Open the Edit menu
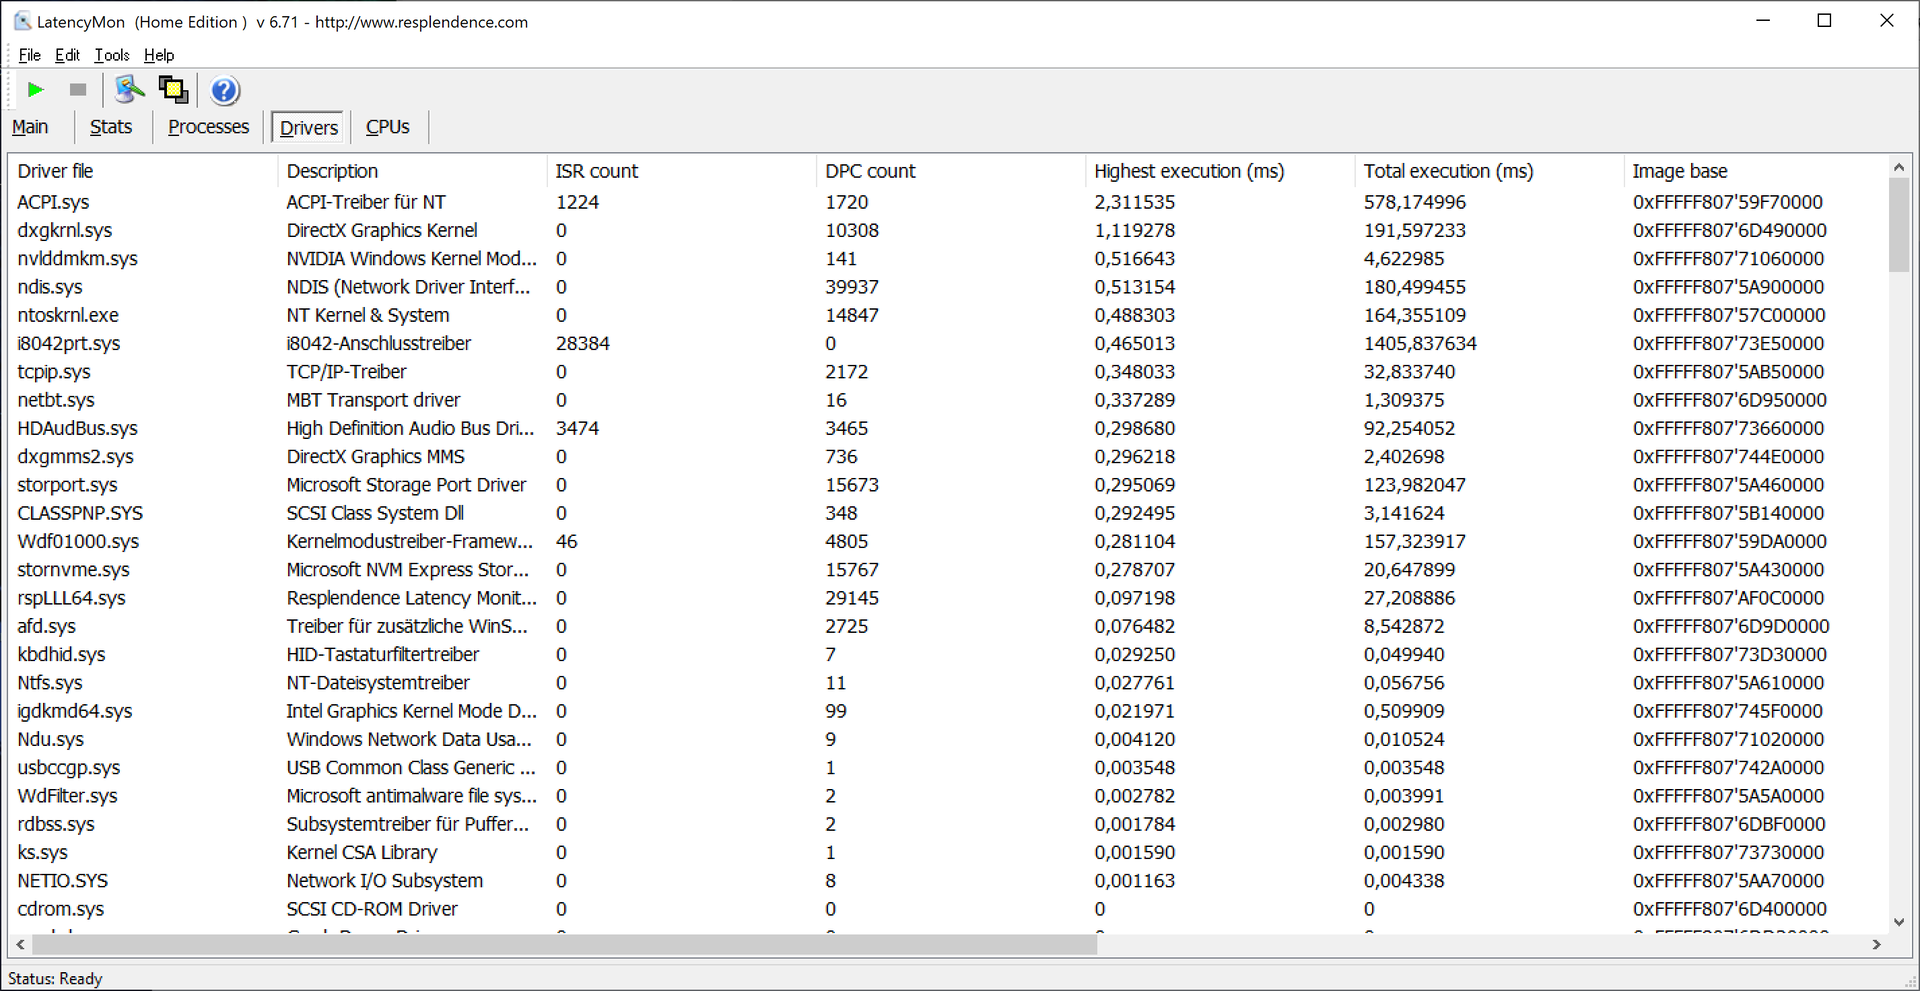This screenshot has width=1920, height=991. point(67,55)
